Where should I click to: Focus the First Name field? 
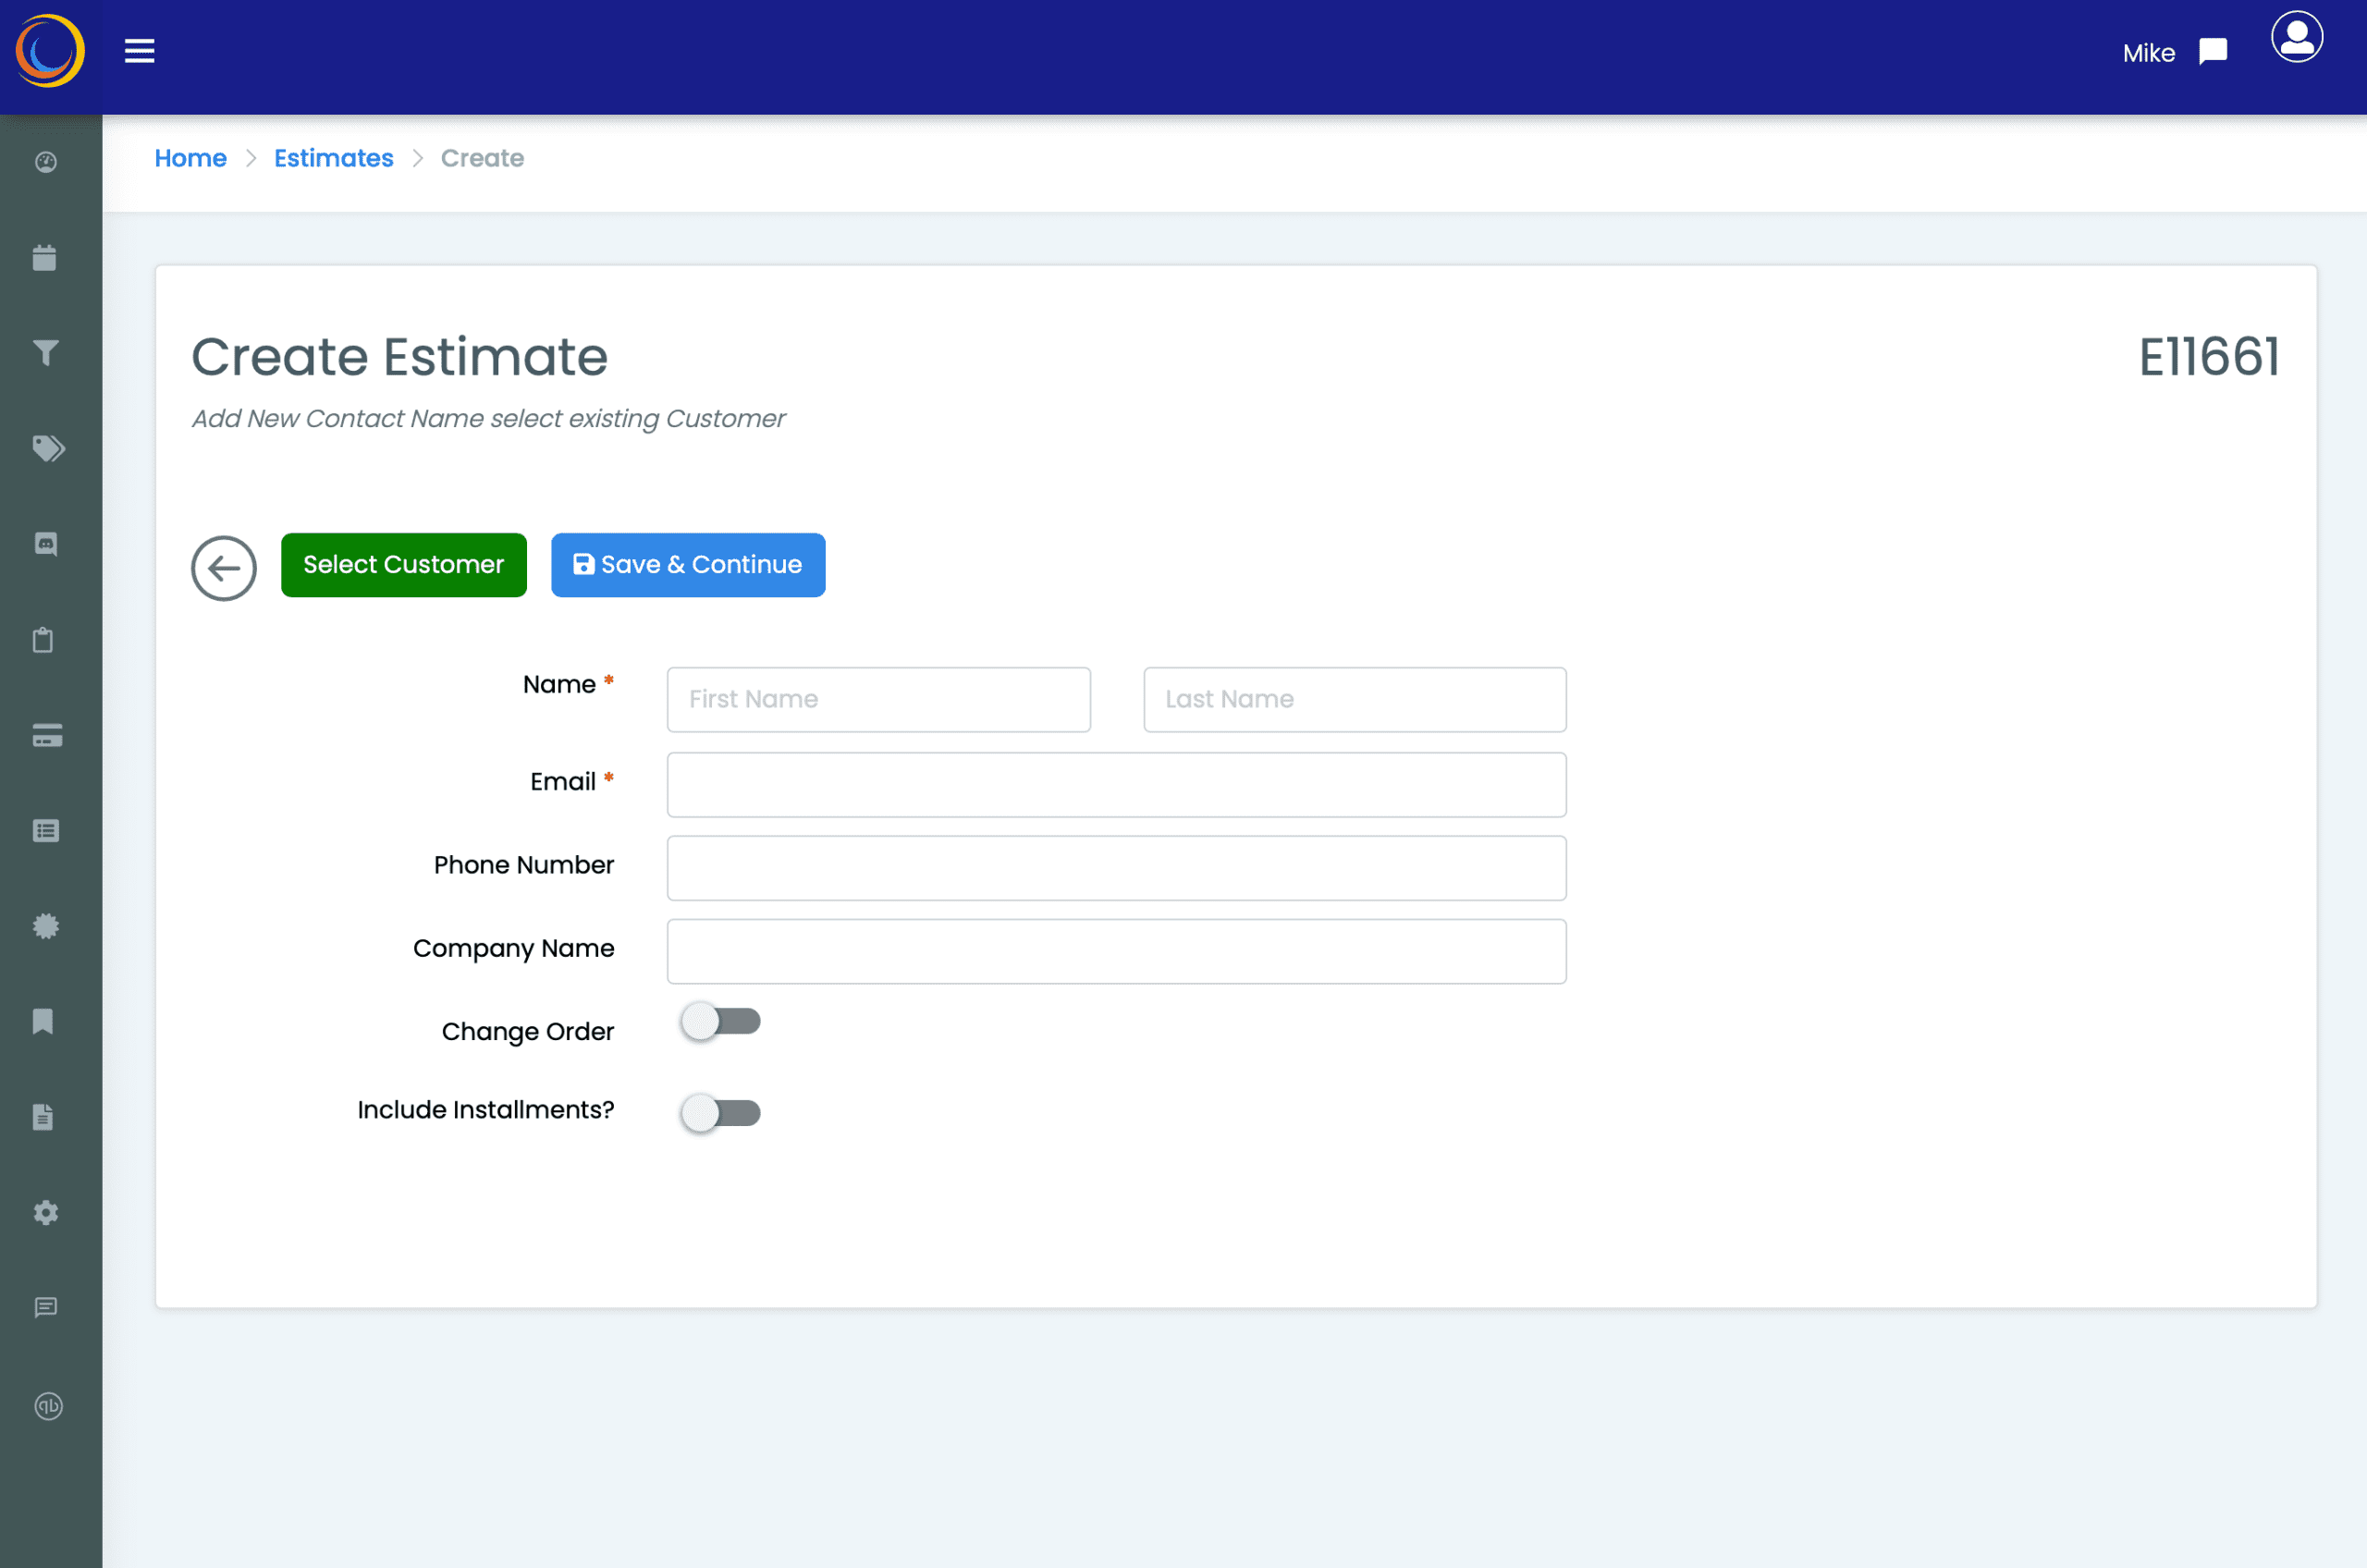coord(878,699)
